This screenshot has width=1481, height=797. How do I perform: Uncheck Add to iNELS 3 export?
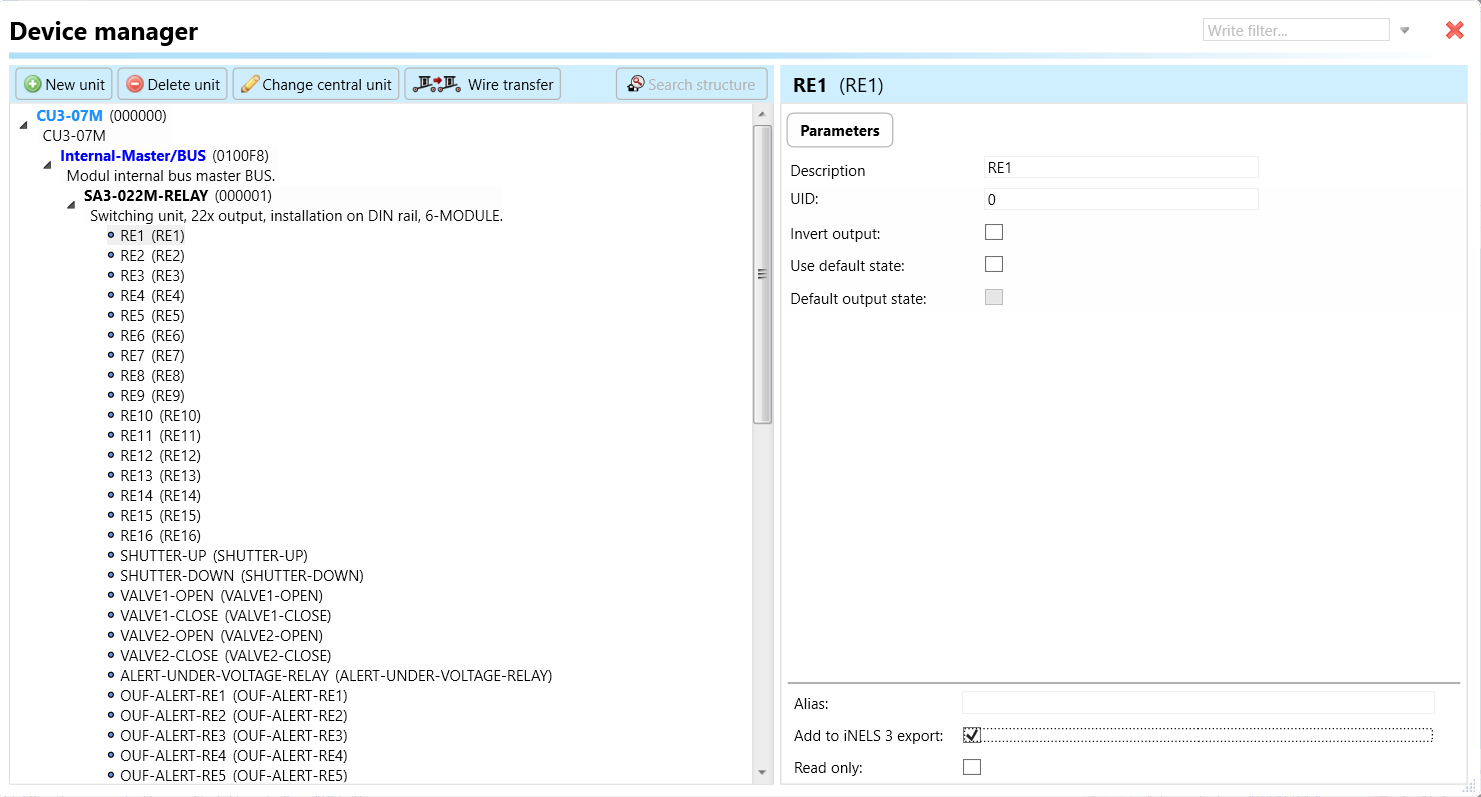[971, 735]
